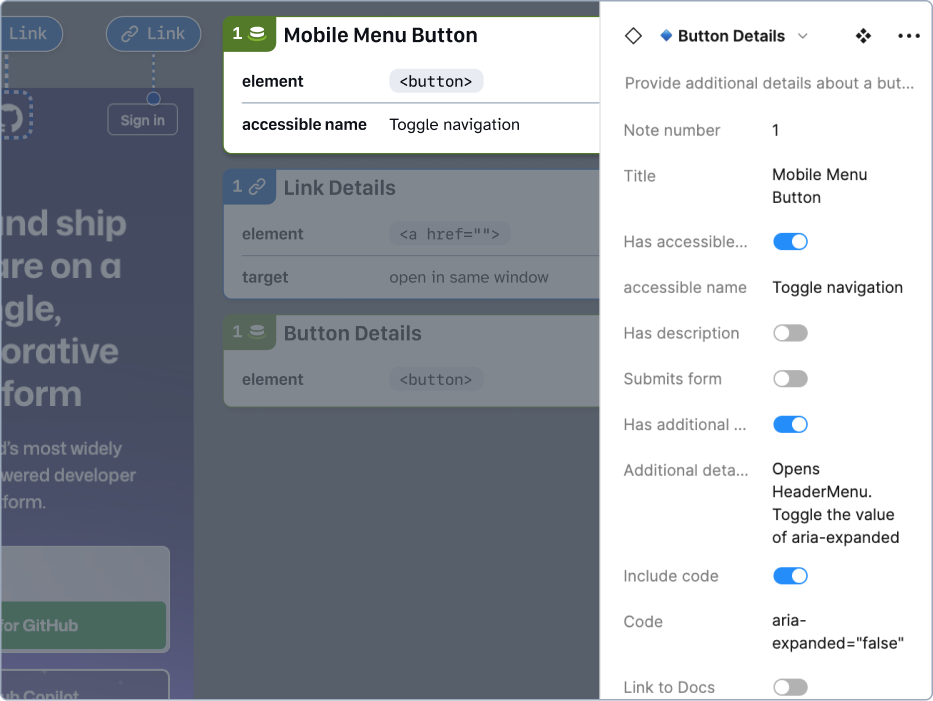Click the green badge icon on Mobile Menu Button

pyautogui.click(x=249, y=34)
